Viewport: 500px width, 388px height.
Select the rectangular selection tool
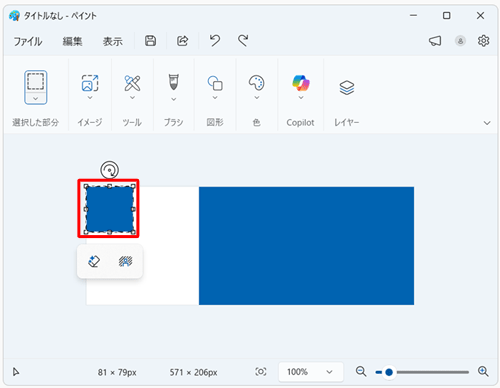(x=35, y=82)
